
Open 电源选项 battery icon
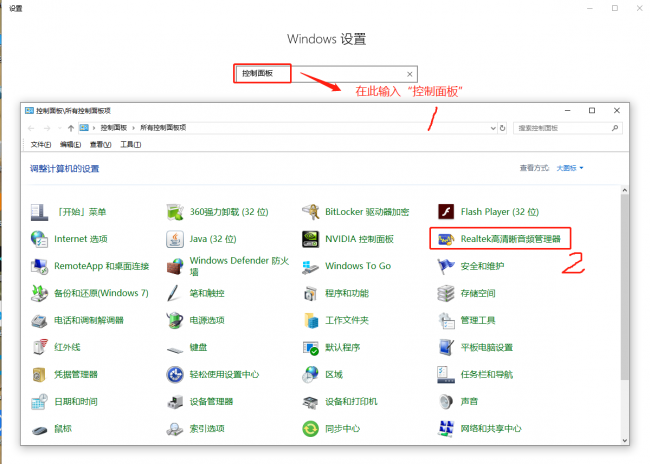[175, 321]
